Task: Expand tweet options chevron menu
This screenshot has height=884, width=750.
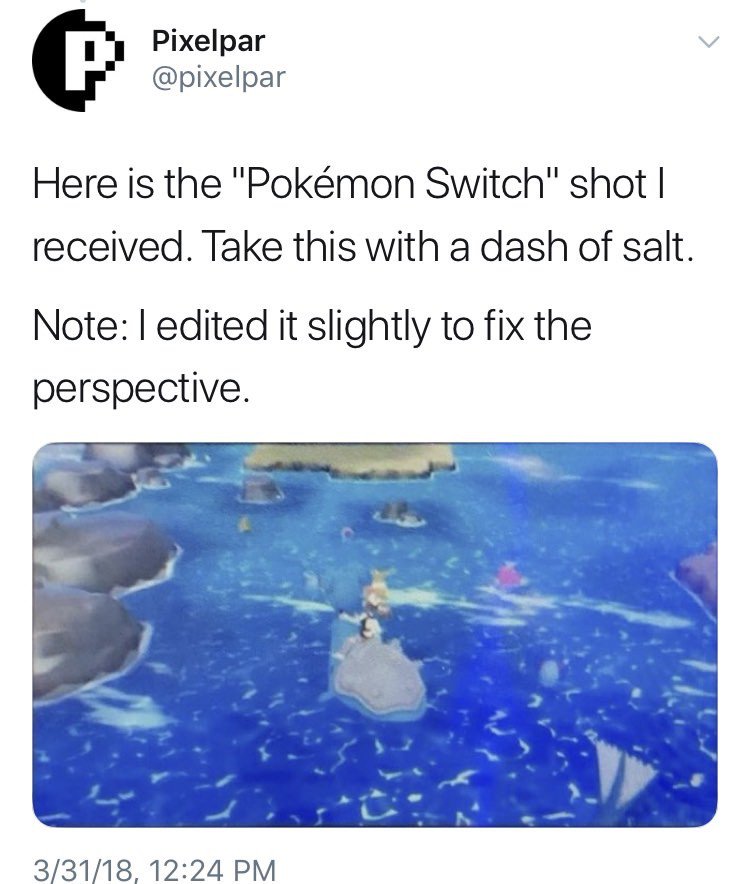Action: 708,42
